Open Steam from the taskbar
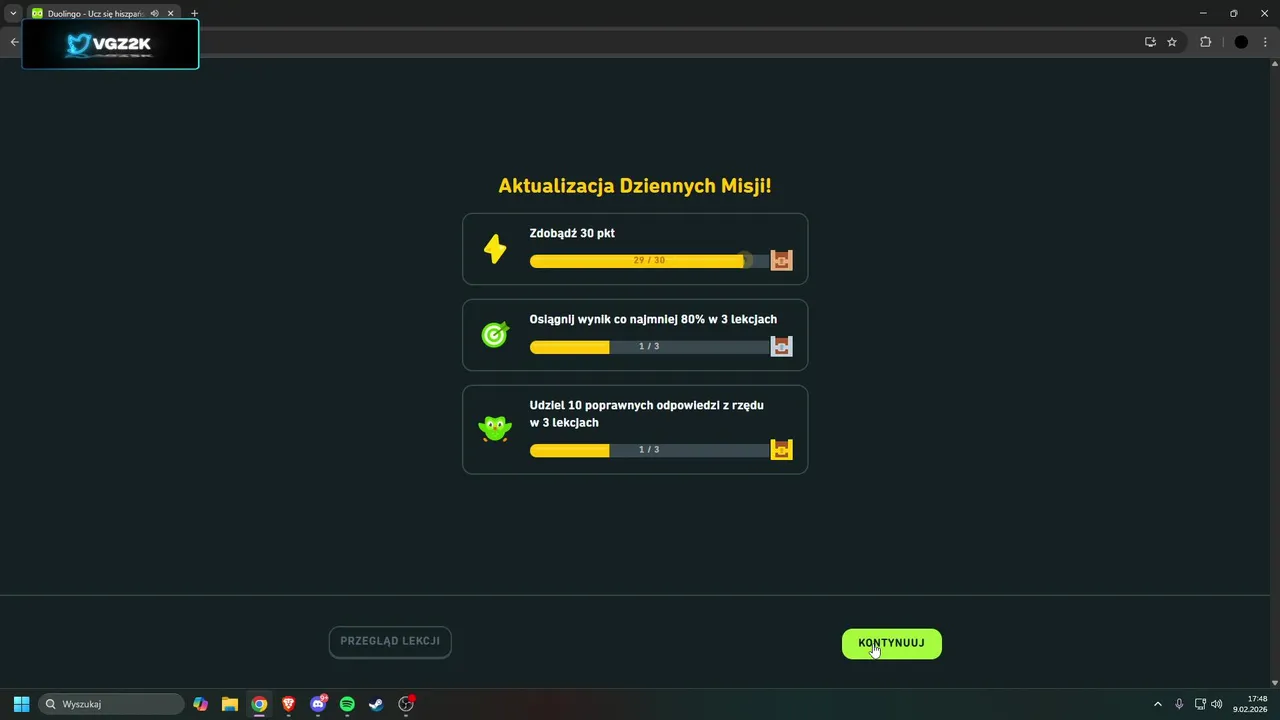Viewport: 1280px width, 720px height. [x=376, y=704]
